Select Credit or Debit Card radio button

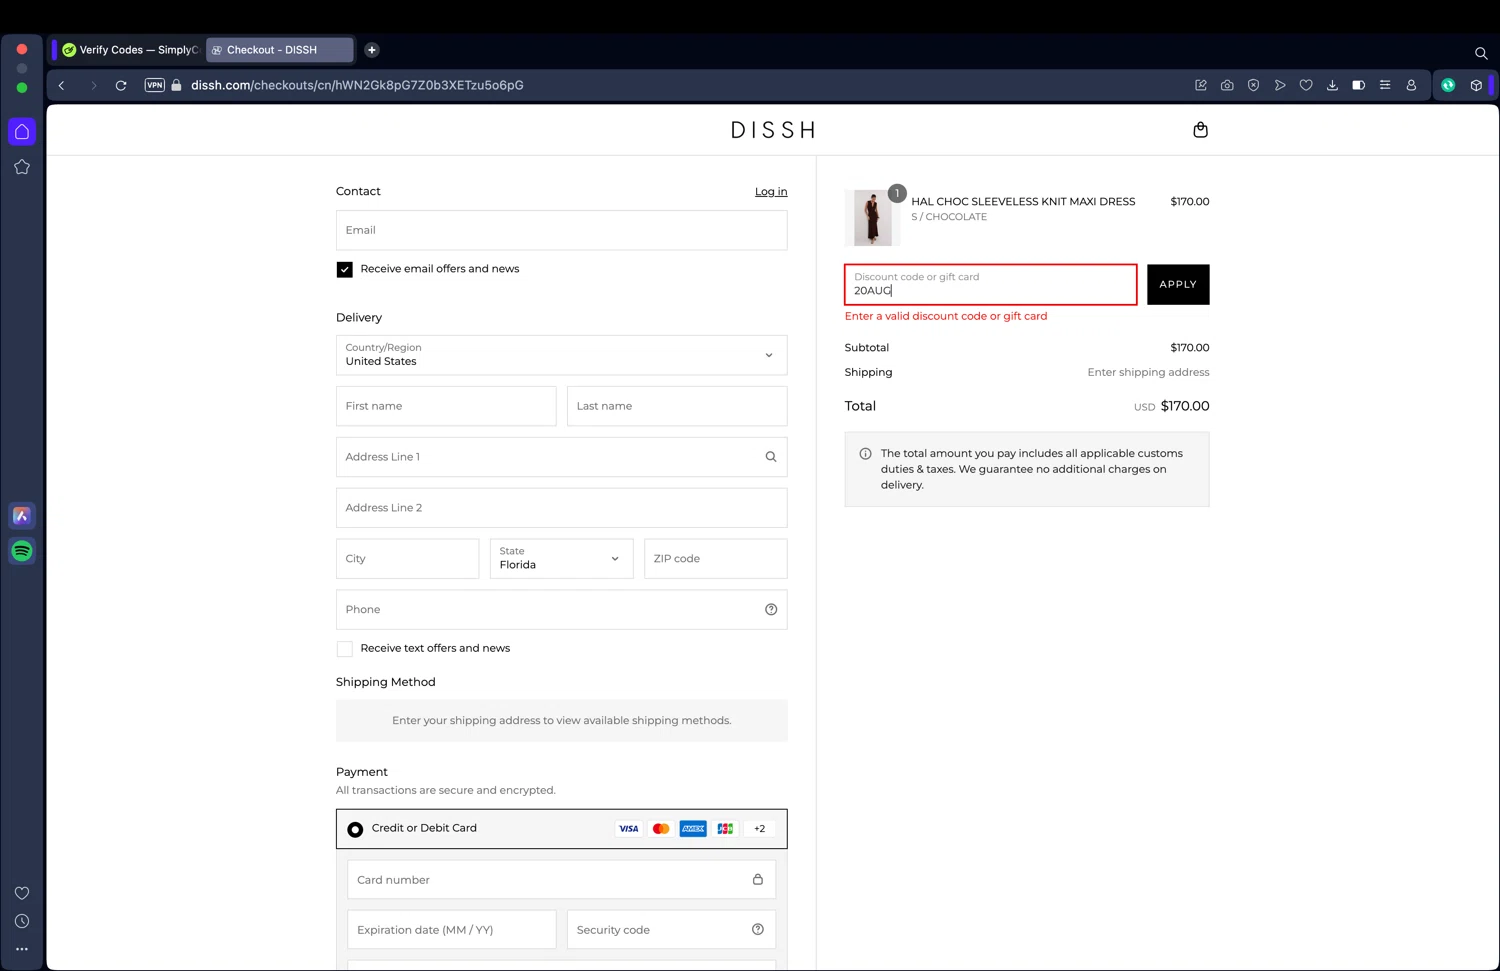(355, 830)
